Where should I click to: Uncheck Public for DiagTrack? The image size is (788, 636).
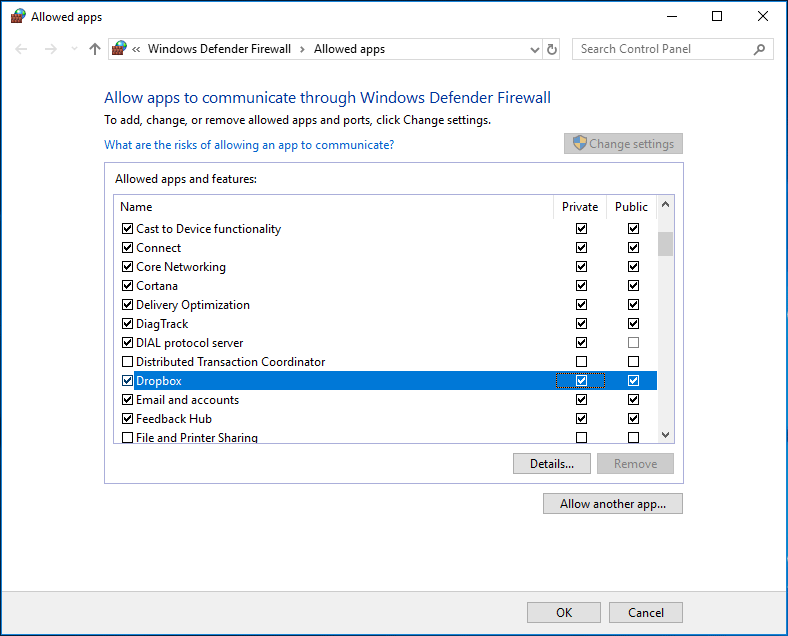tap(633, 324)
